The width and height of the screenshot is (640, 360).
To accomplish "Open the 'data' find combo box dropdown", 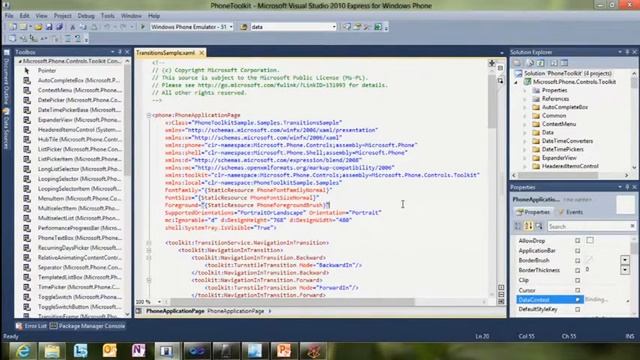I will click(334, 27).
